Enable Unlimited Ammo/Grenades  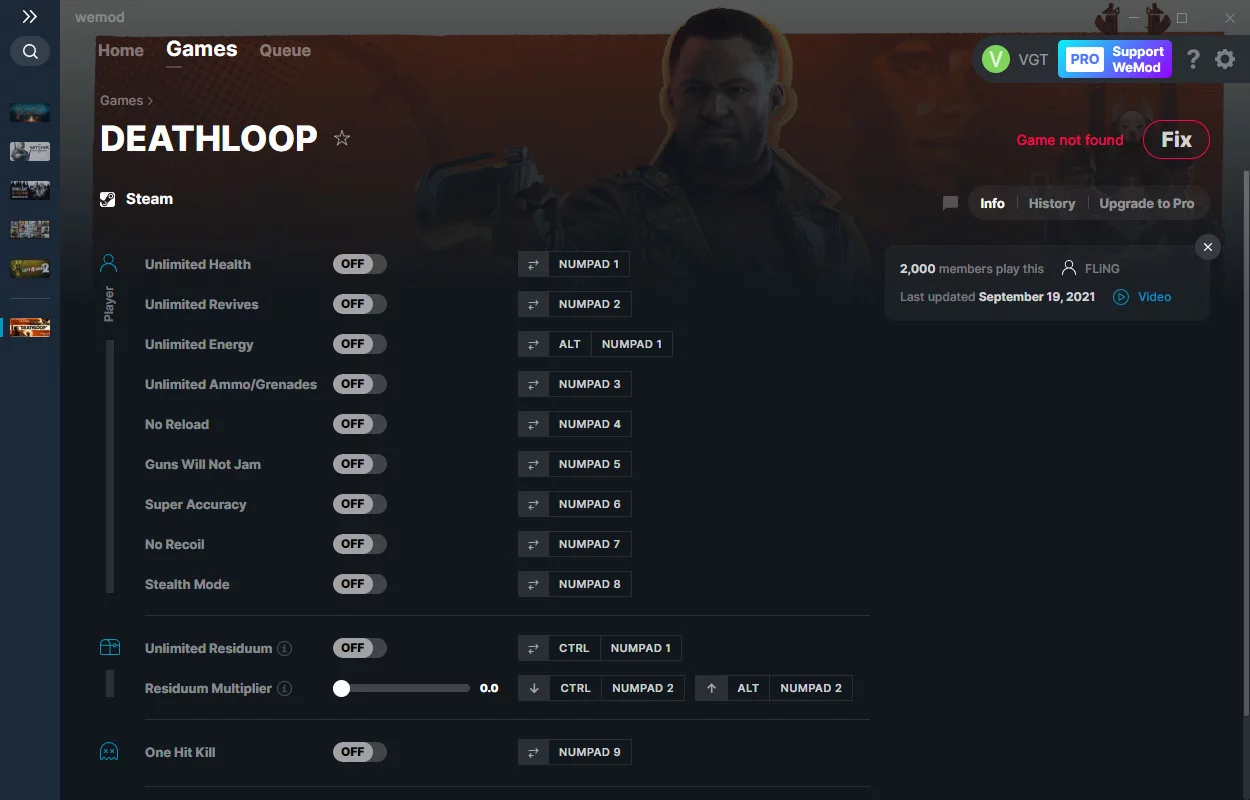pos(359,384)
